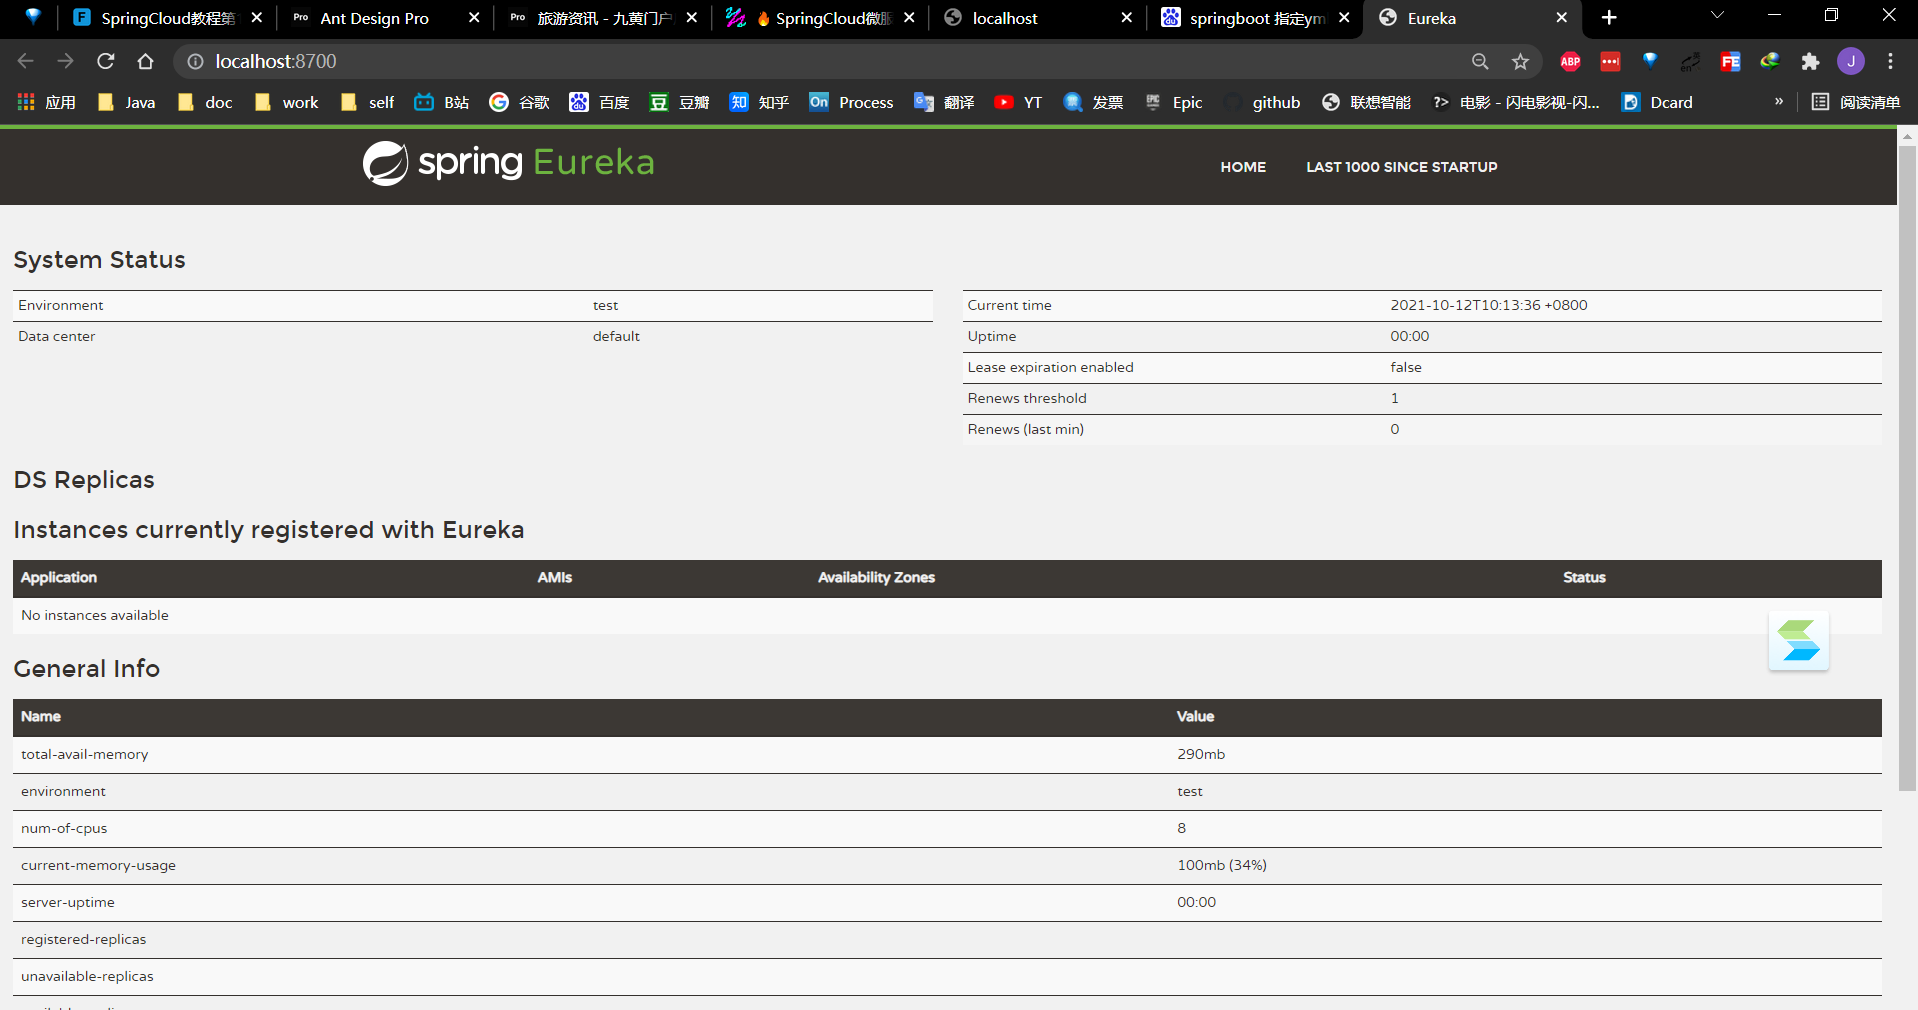Screen dimensions: 1918x1010
Task: Open the 阅读清单 reading list
Action: 1856,102
